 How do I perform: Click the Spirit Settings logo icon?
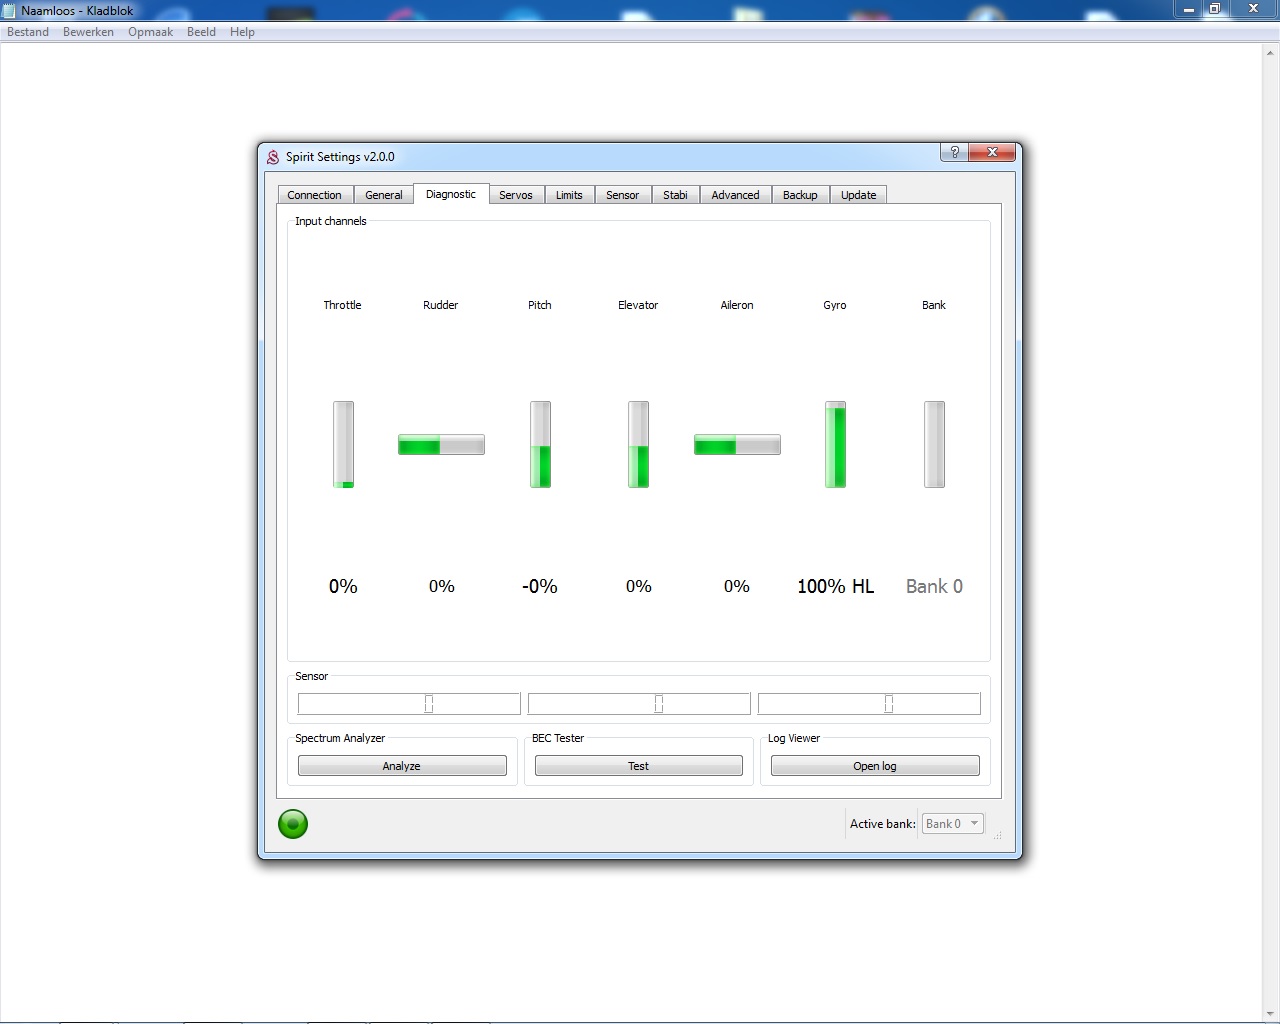point(273,157)
